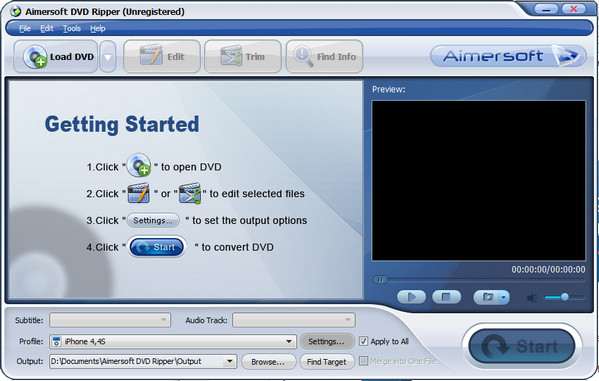The width and height of the screenshot is (599, 381).
Task: Toggle the Apply to All checkbox
Action: [x=363, y=341]
